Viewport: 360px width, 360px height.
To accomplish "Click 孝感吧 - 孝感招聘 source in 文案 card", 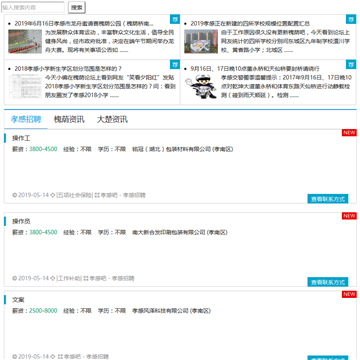I will point(86,357).
